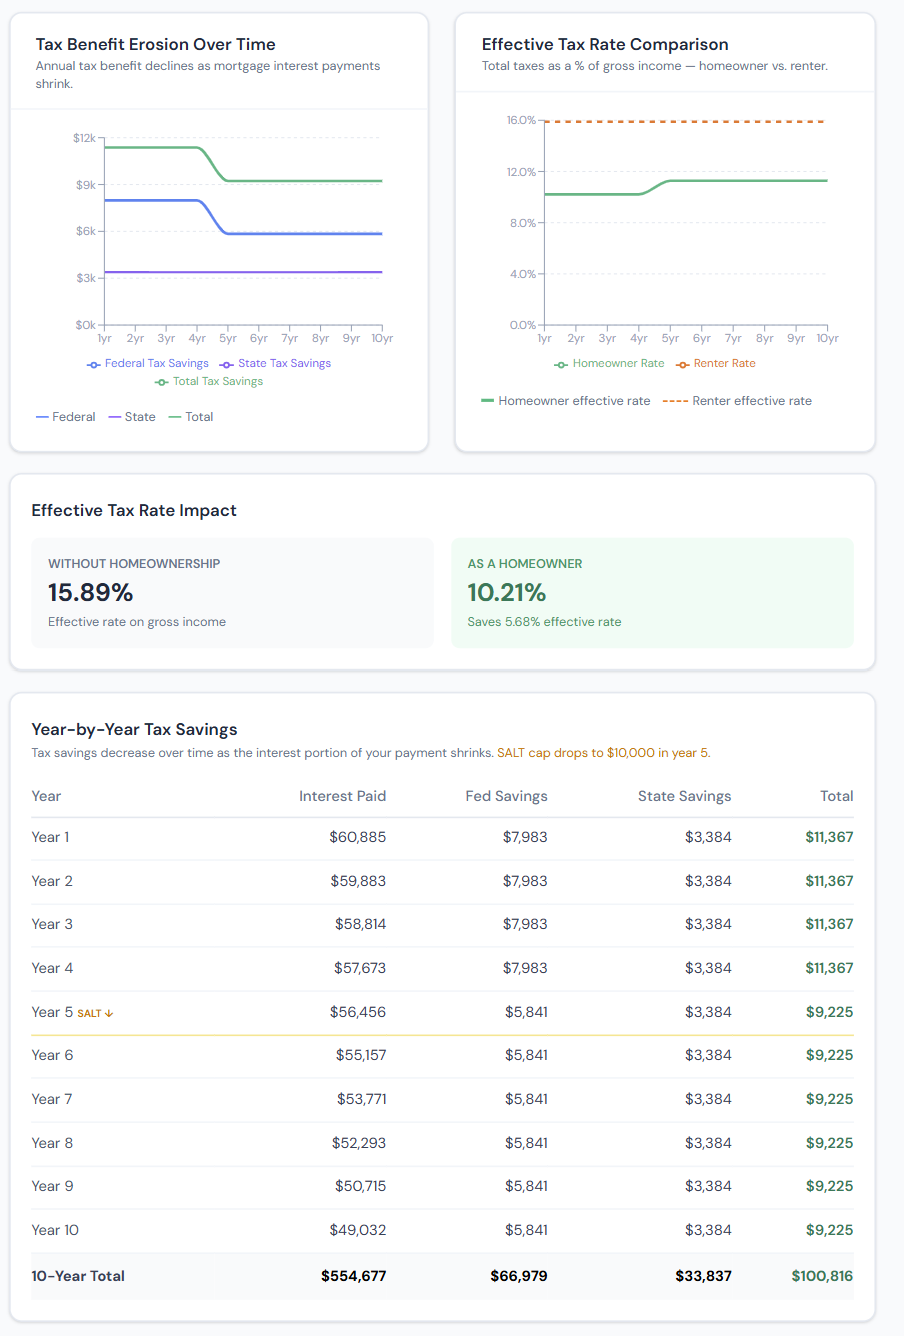
Task: Click the Renter Rate legend marker icon
Action: coord(683,364)
